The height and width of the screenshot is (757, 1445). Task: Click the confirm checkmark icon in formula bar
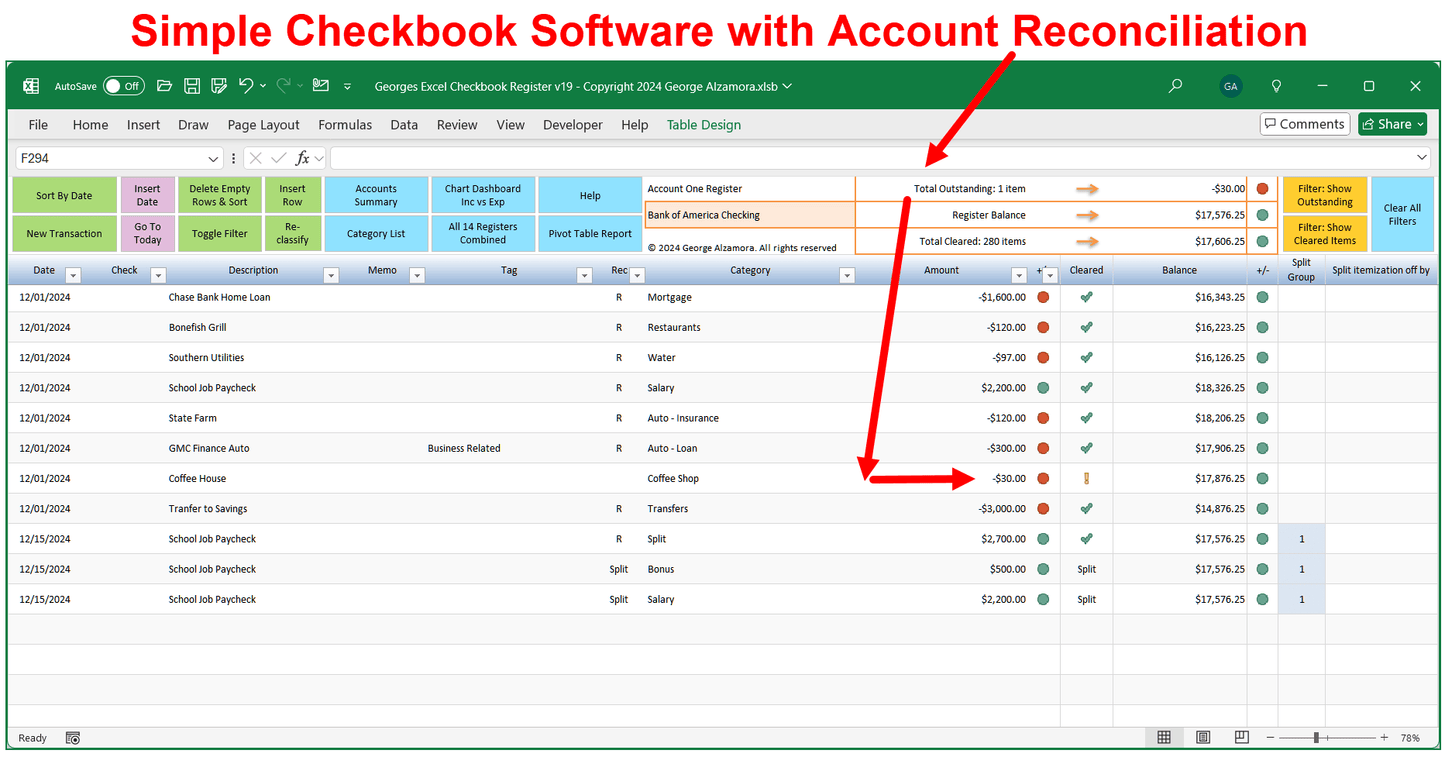click(279, 158)
